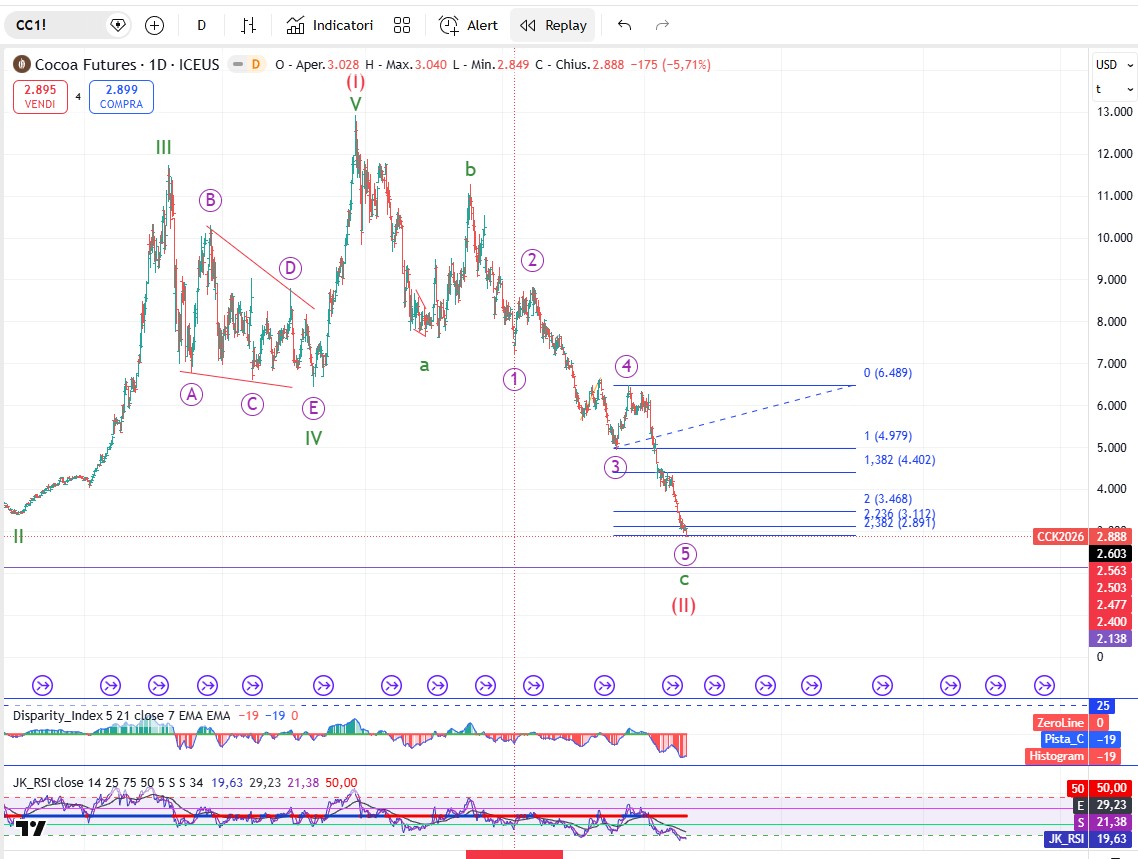
Task: Click the add symbol plus icon
Action: 154,25
